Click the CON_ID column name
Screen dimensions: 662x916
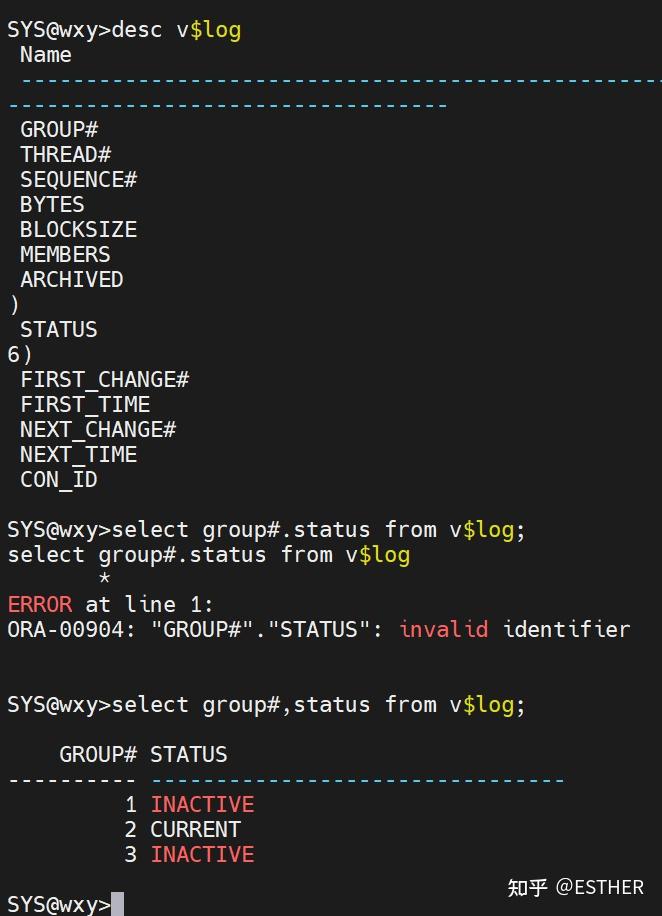click(x=58, y=479)
